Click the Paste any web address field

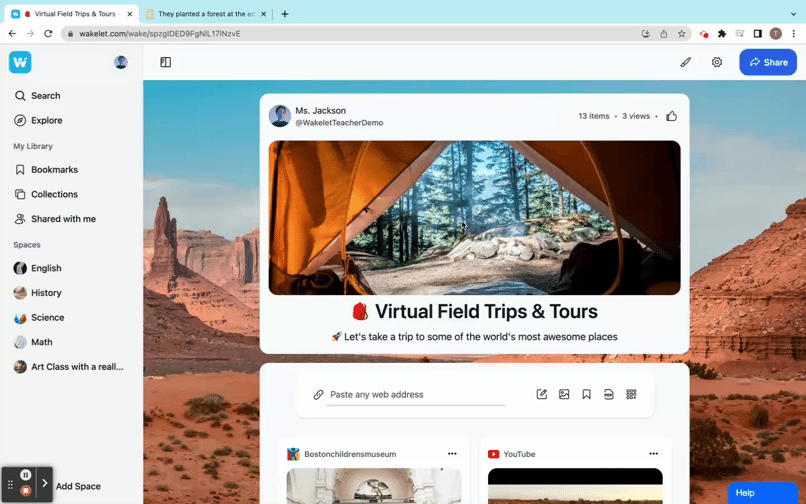click(416, 395)
